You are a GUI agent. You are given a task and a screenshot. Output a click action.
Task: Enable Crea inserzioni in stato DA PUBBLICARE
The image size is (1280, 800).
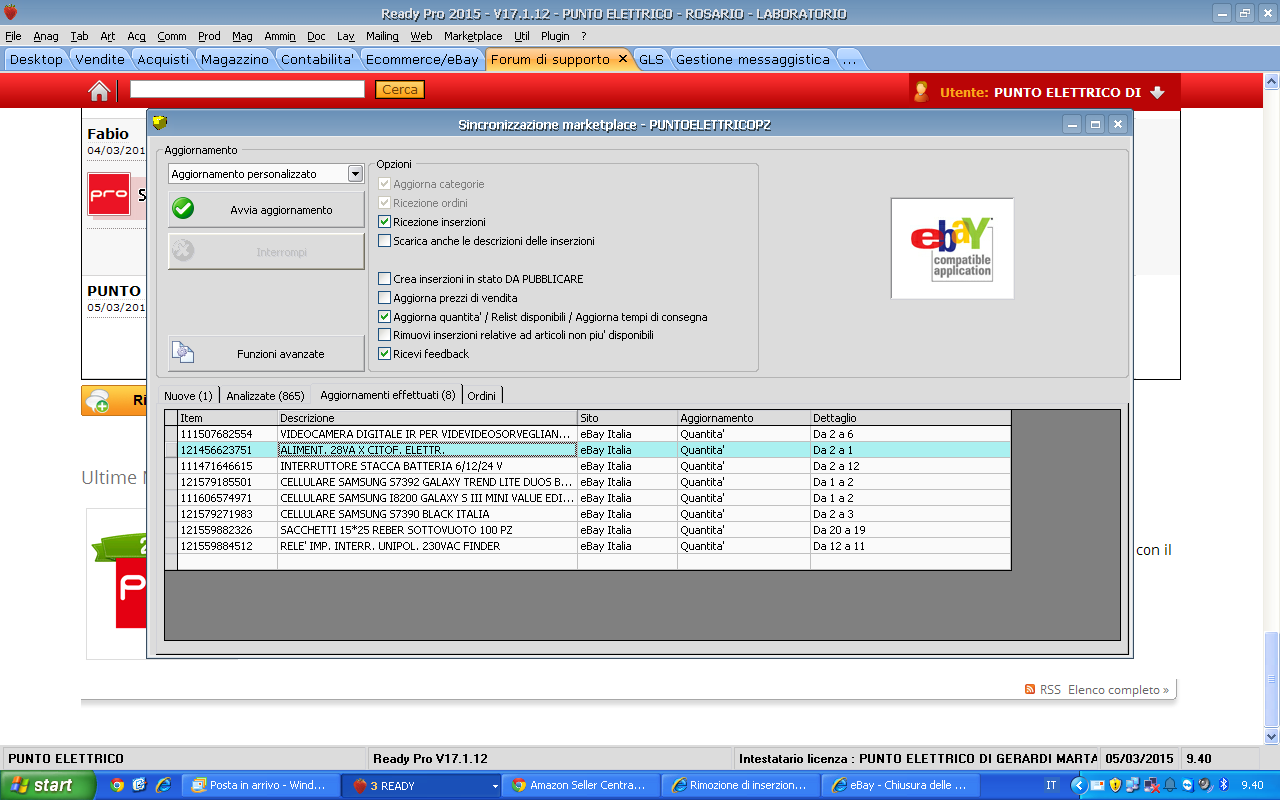tap(385, 279)
